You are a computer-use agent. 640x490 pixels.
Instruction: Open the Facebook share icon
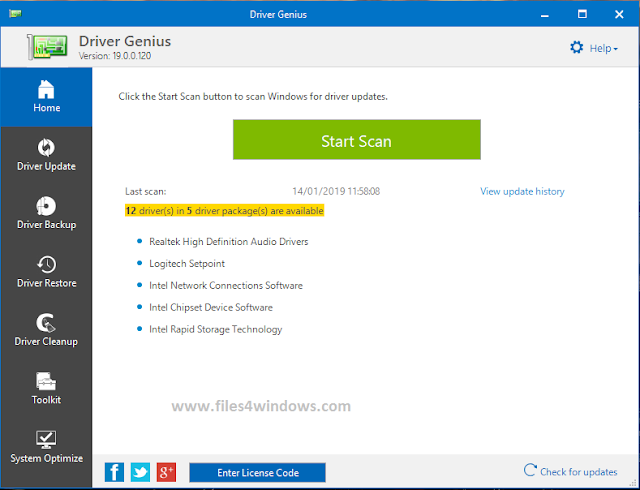pos(114,472)
